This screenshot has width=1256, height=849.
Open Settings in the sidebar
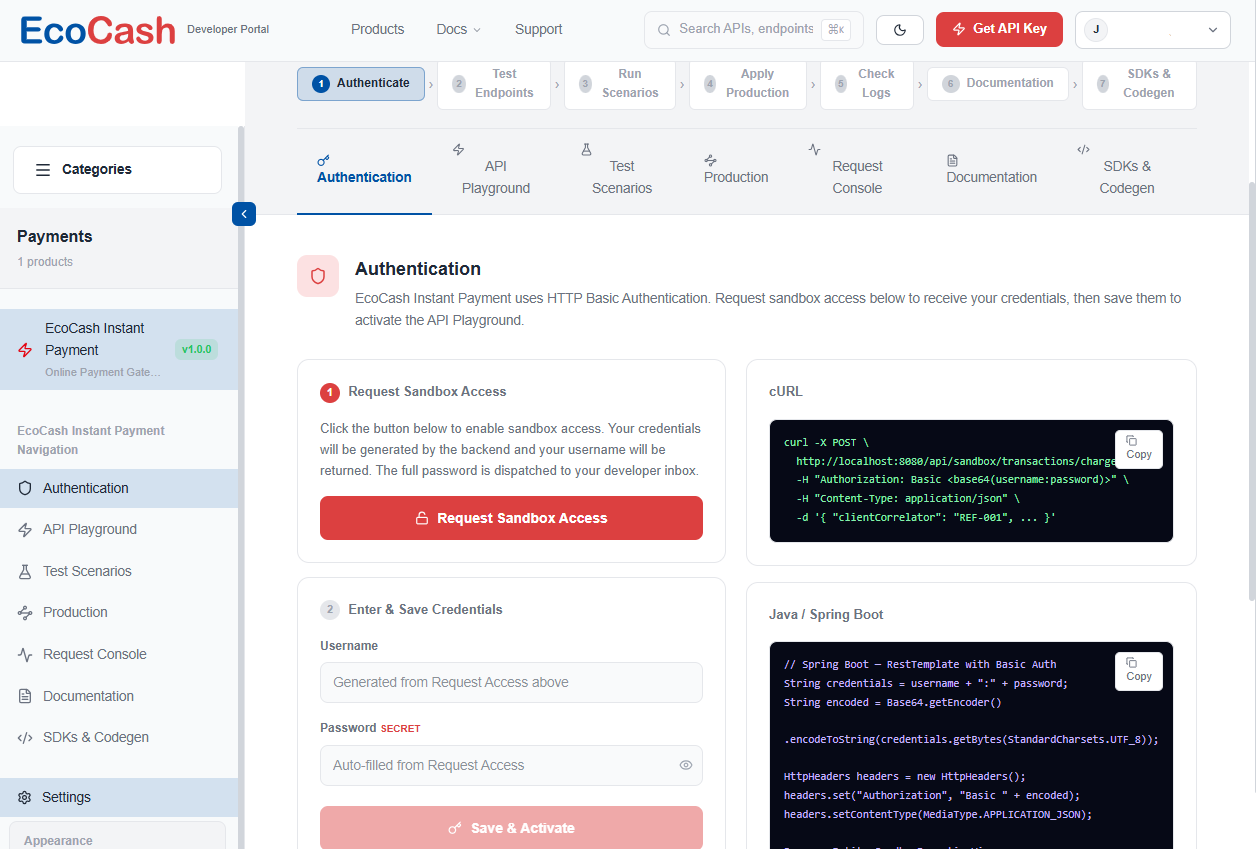click(x=119, y=797)
